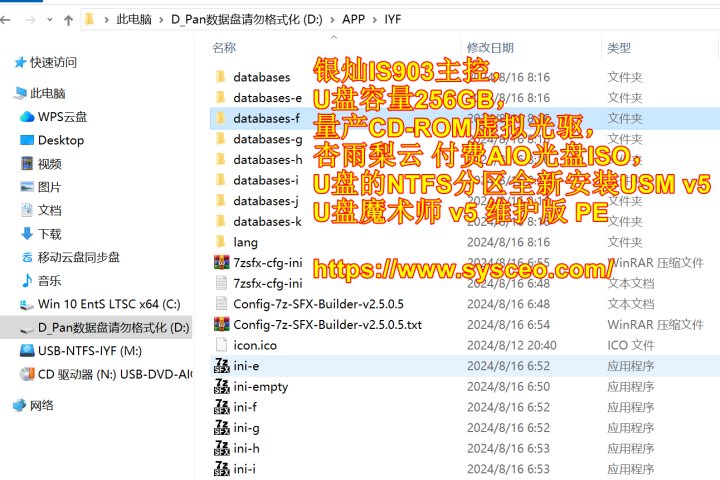Select the databases-i folder
720x480 pixels.
[x=266, y=181]
